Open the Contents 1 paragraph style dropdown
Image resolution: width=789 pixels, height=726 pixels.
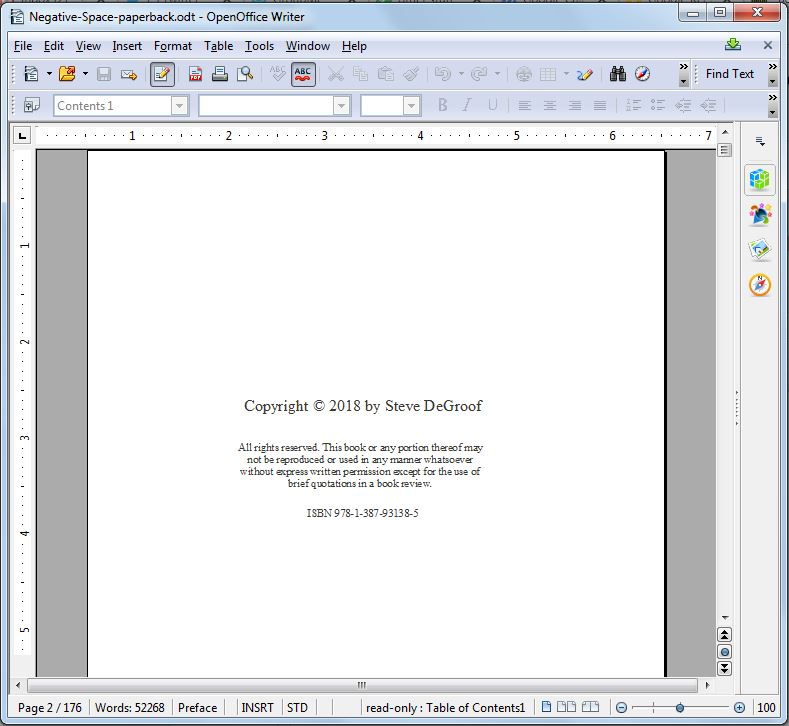click(180, 106)
